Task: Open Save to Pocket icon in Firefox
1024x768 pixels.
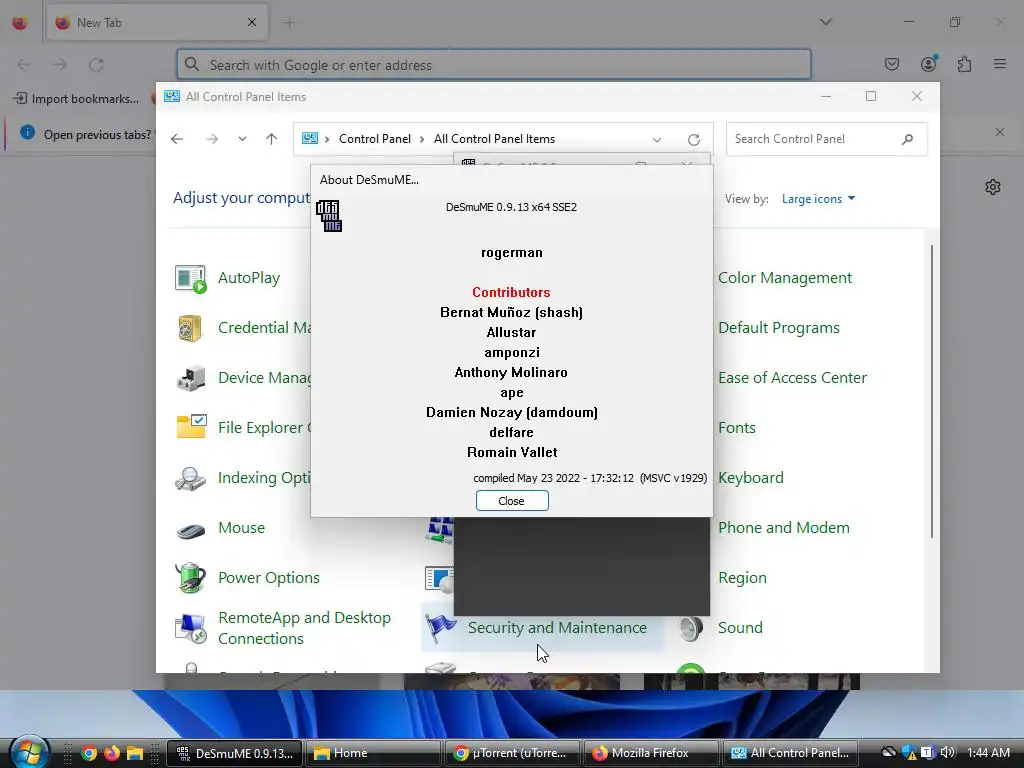Action: (891, 64)
